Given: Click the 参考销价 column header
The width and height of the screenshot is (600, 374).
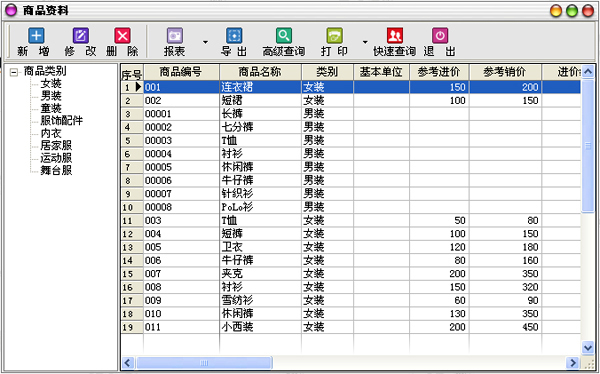Looking at the screenshot, I should (505, 72).
